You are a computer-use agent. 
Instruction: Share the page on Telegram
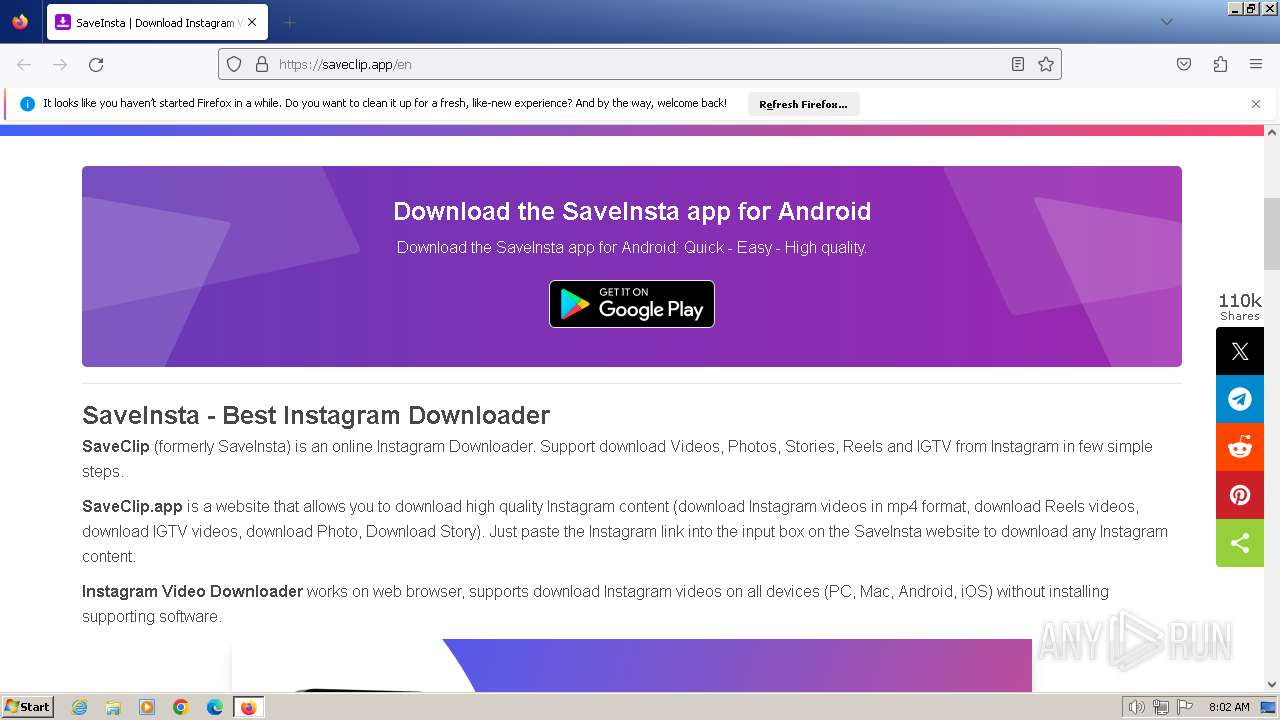pos(1240,399)
